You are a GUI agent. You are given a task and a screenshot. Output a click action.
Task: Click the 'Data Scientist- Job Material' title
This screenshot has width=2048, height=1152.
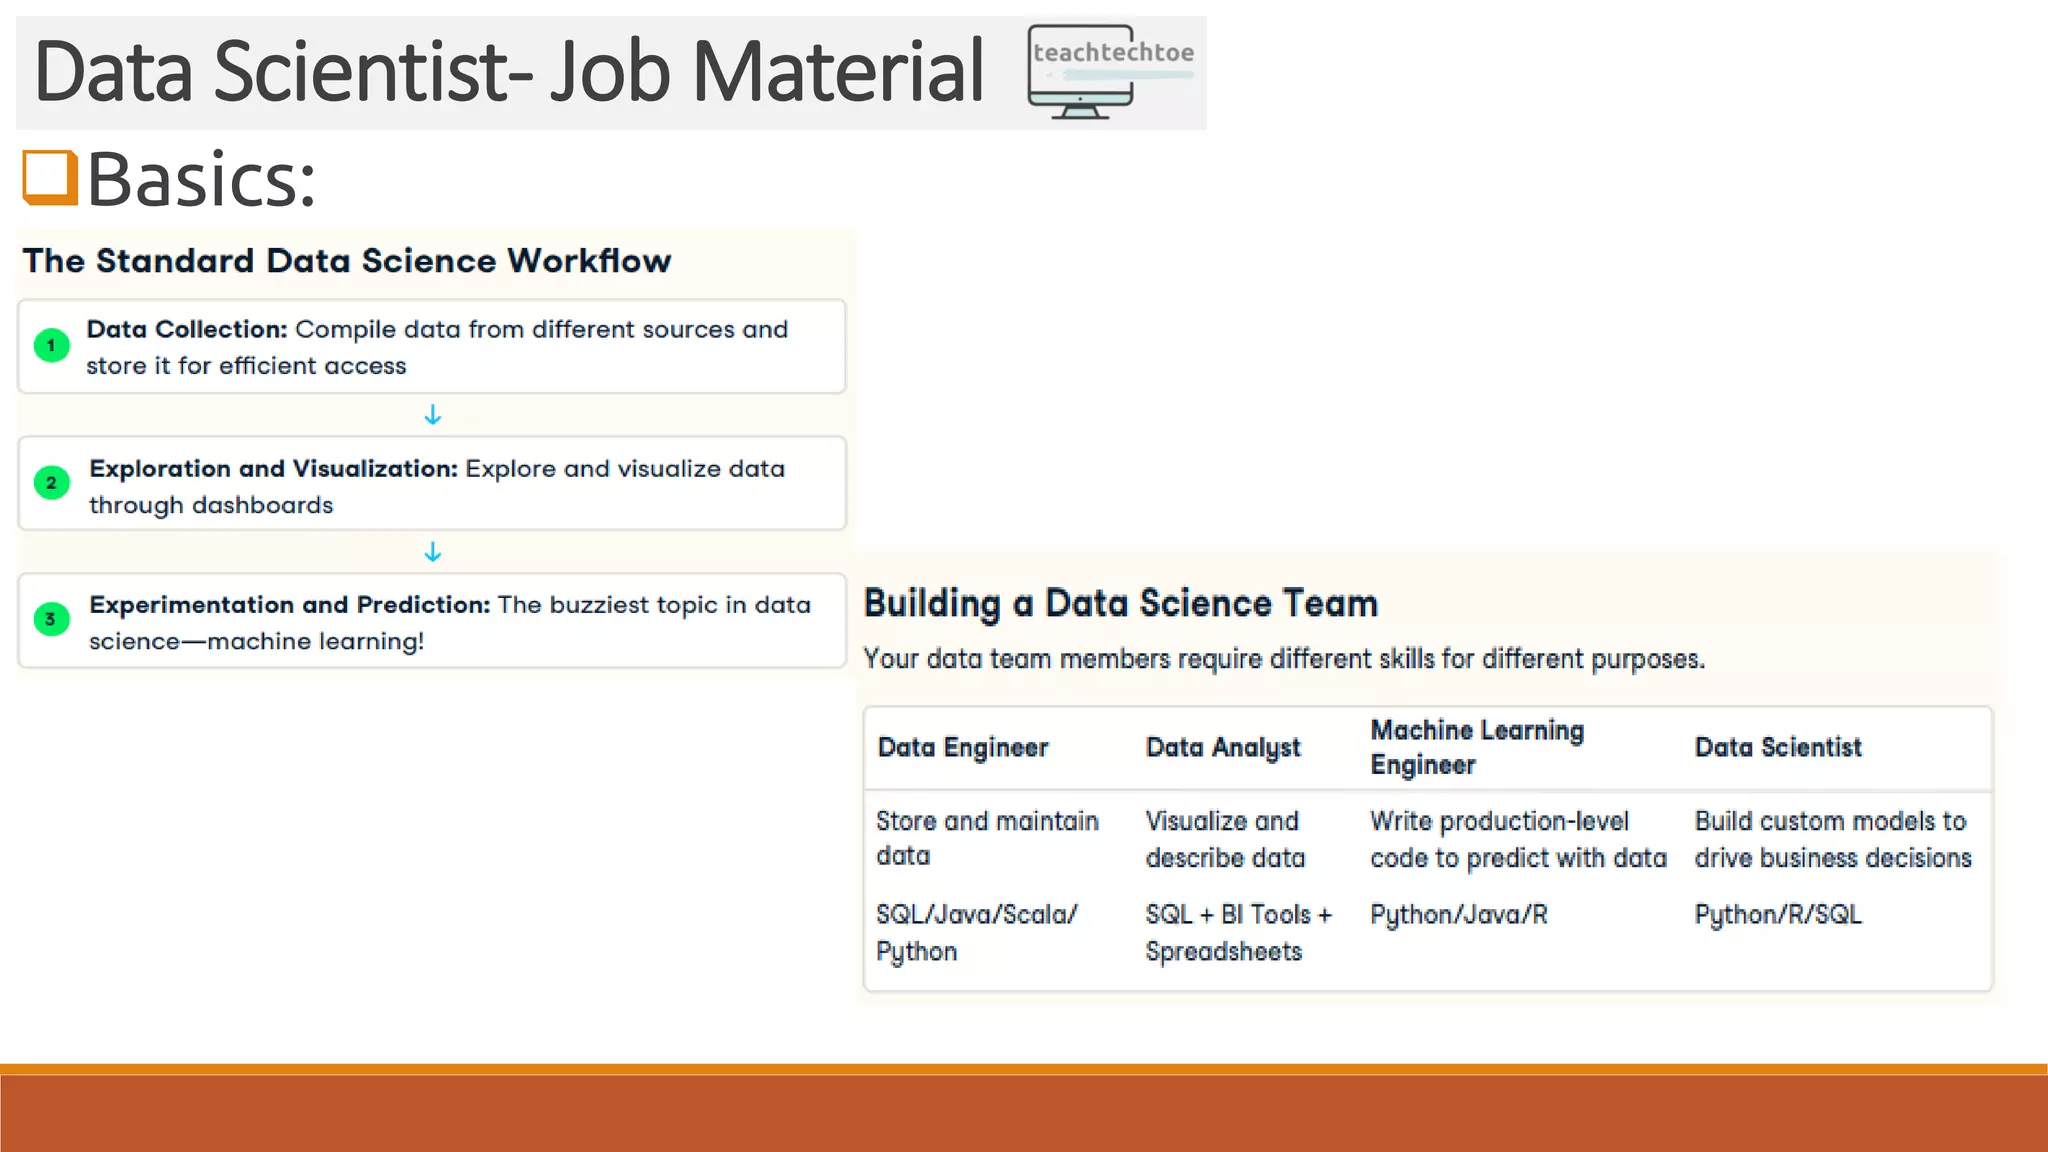click(510, 71)
